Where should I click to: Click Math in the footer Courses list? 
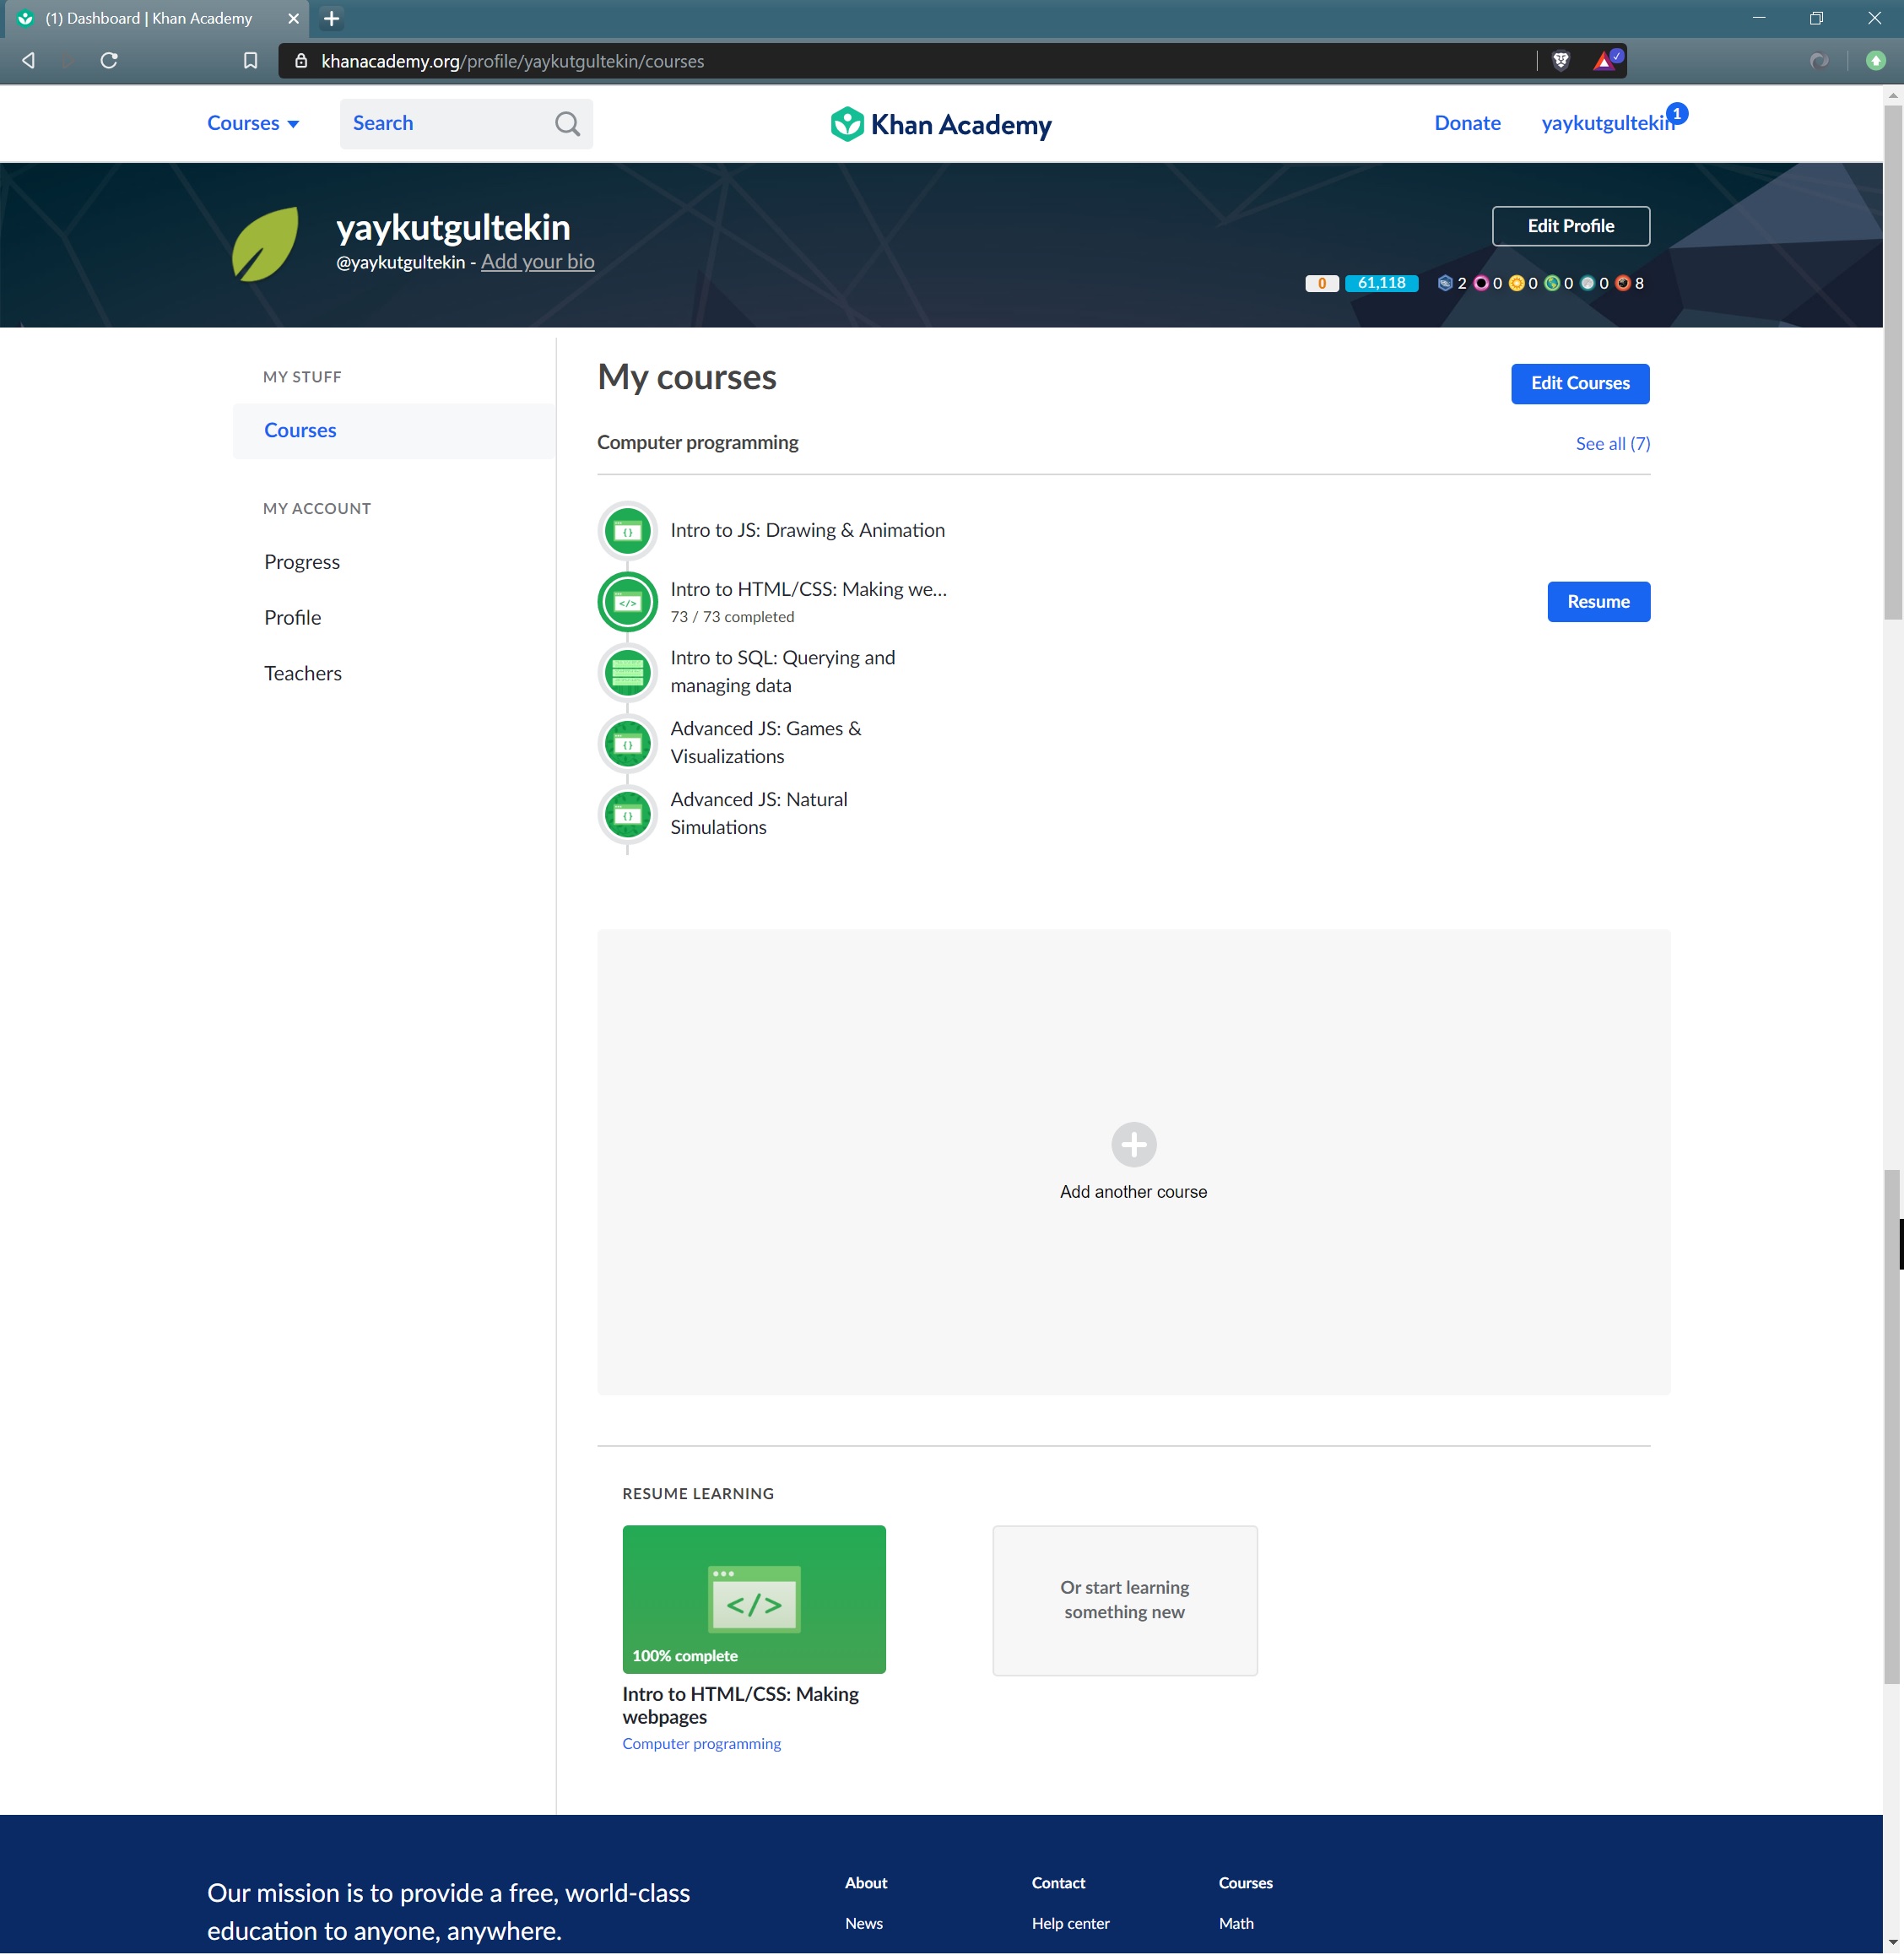coord(1235,1924)
